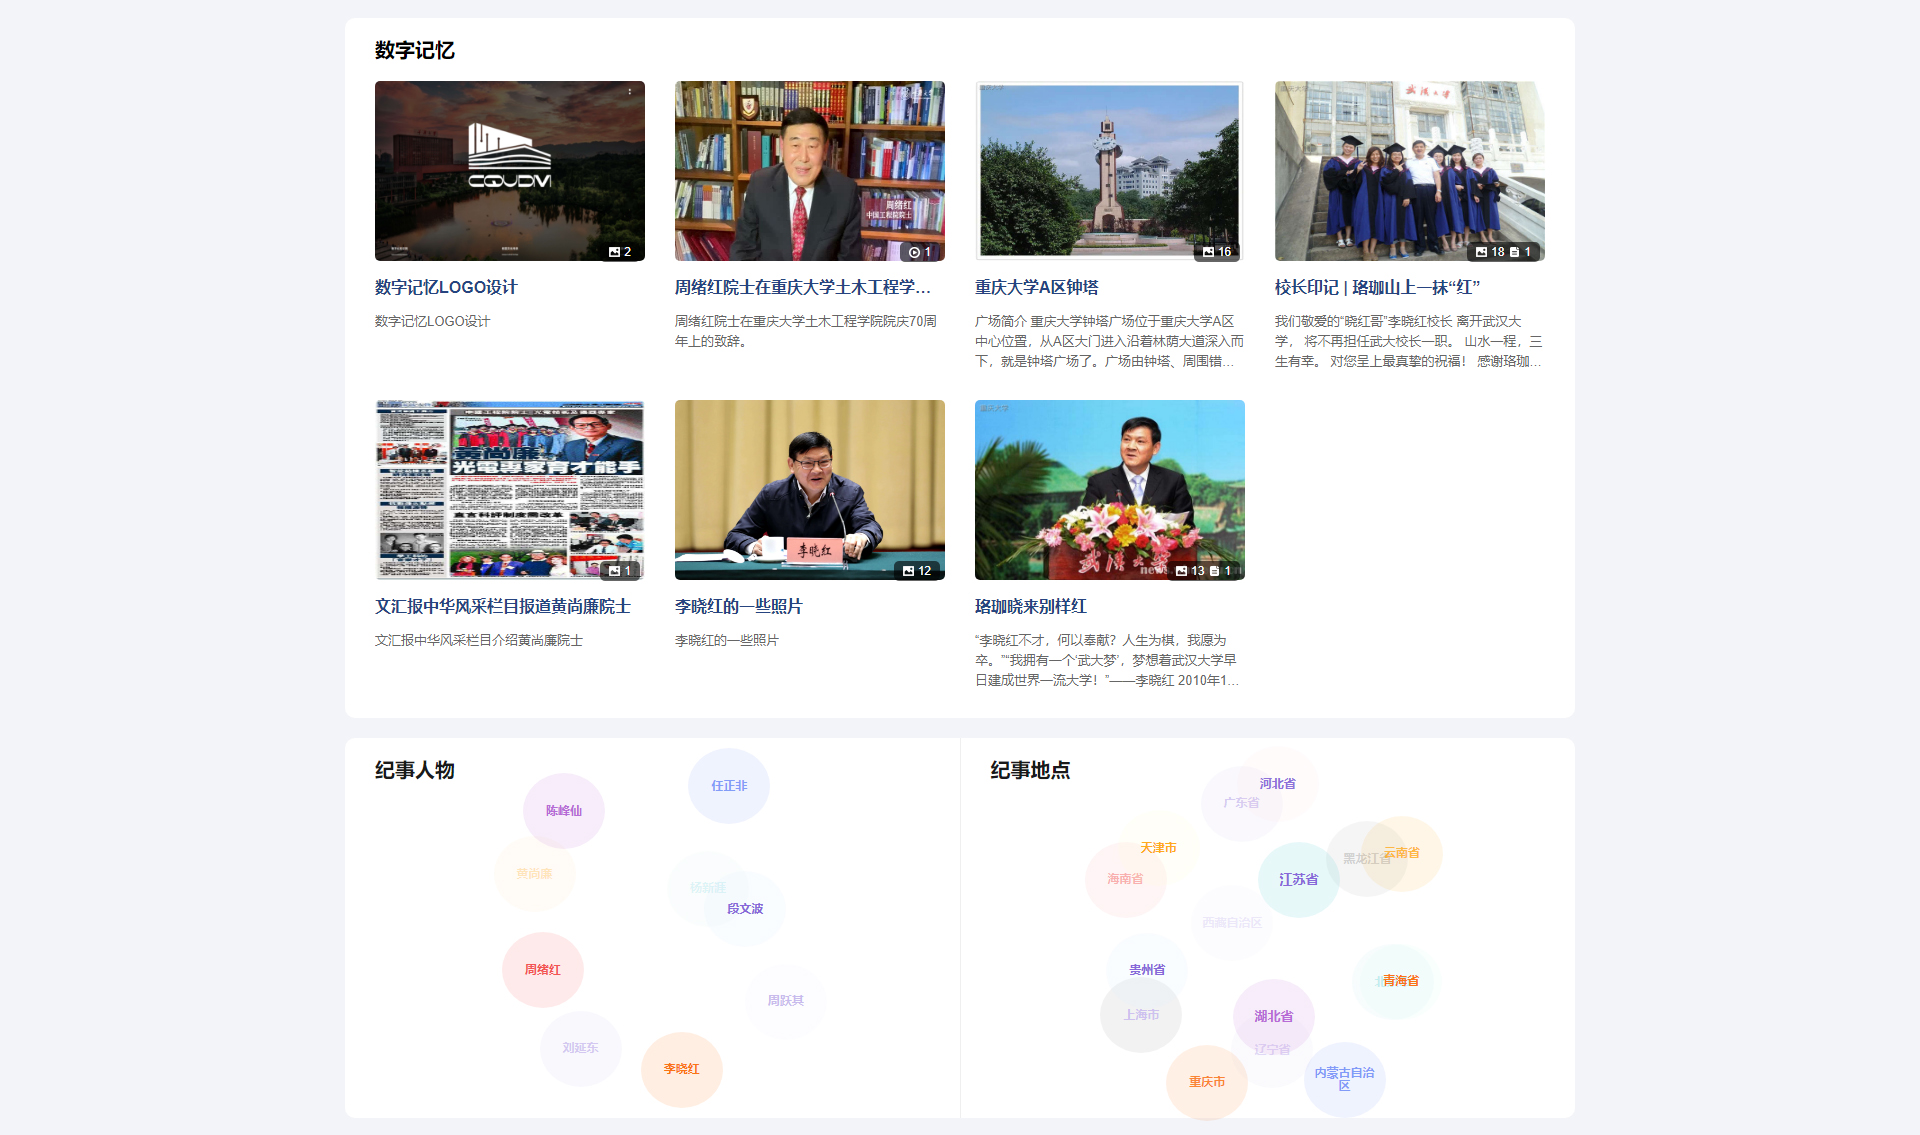Click the three-dot icon on the CQUDM thumbnail

[x=630, y=92]
